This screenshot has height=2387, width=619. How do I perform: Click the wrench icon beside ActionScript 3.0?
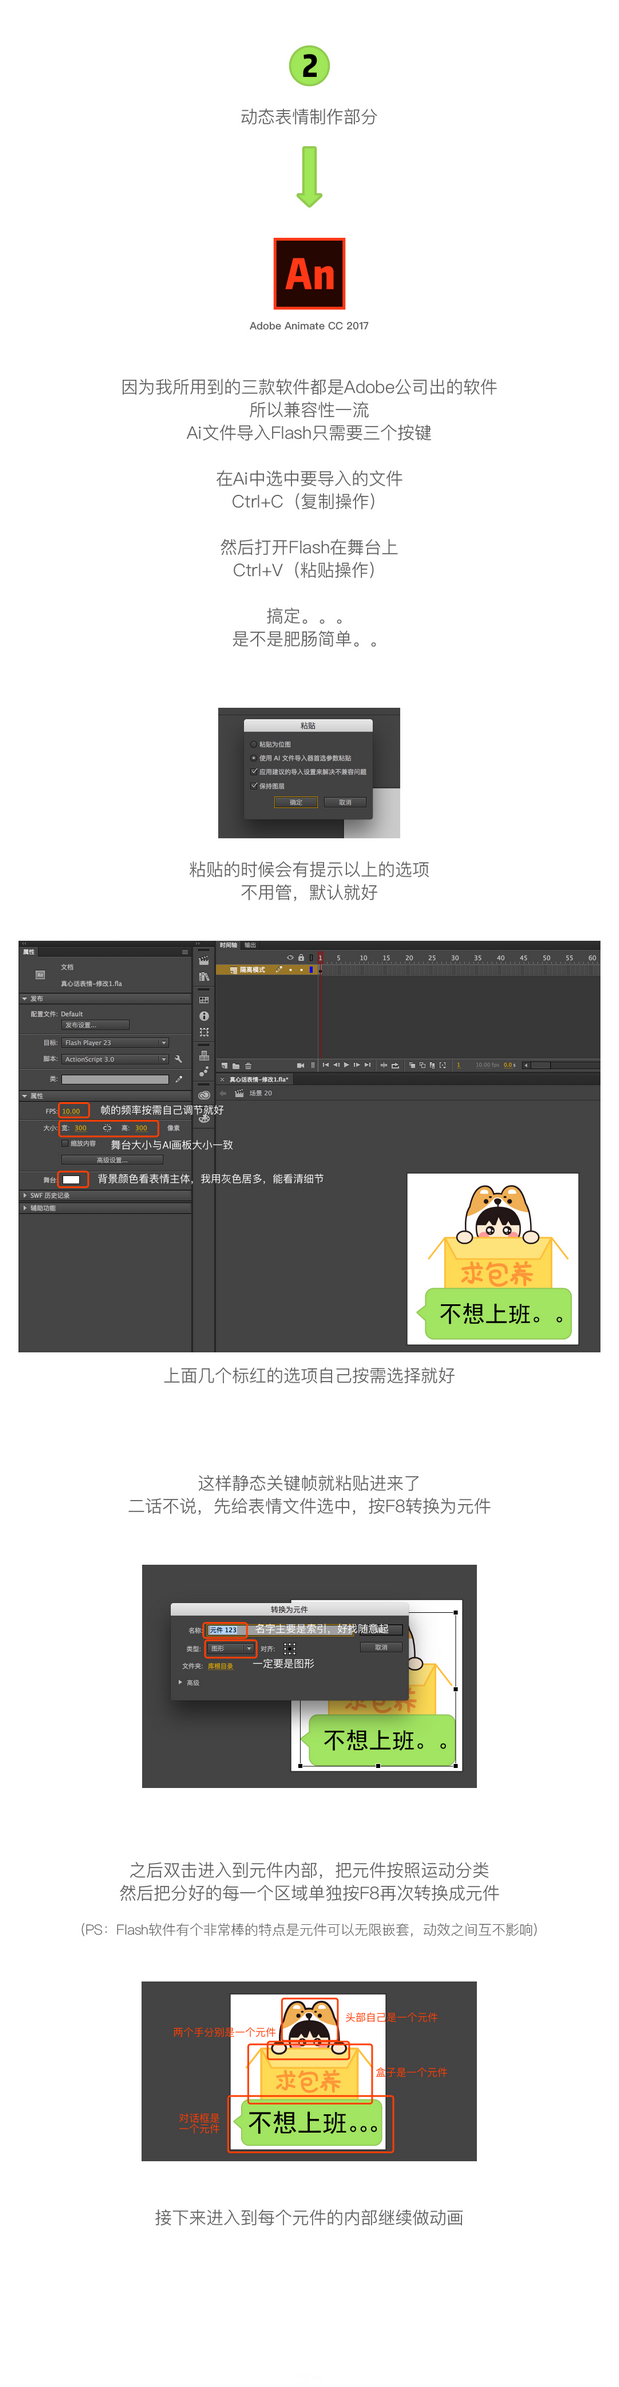pyautogui.click(x=178, y=1059)
